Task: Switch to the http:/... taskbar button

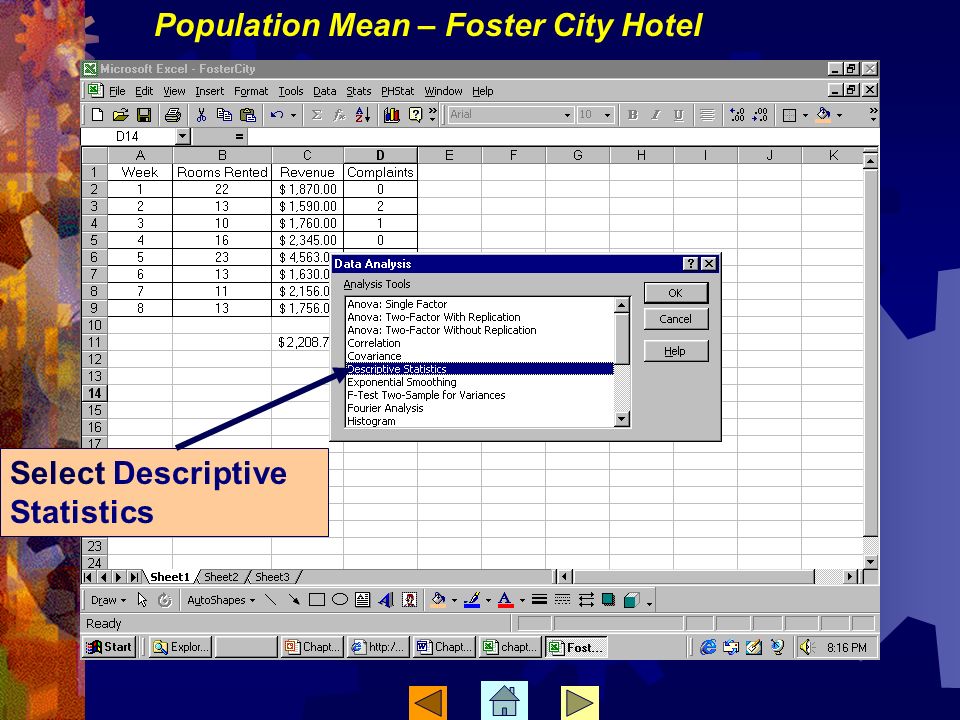Action: point(379,647)
